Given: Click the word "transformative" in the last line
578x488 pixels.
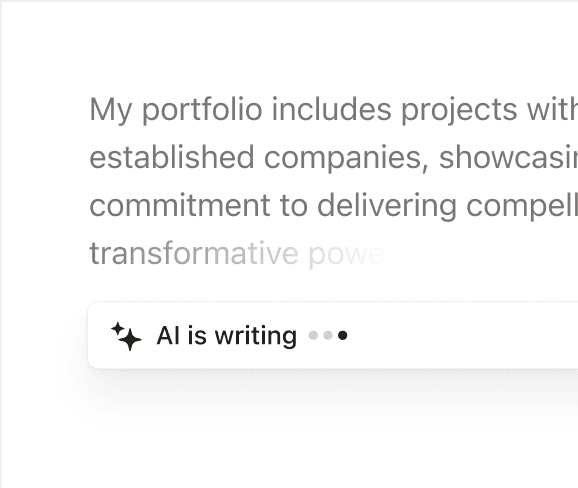Looking at the screenshot, I should click(194, 253).
